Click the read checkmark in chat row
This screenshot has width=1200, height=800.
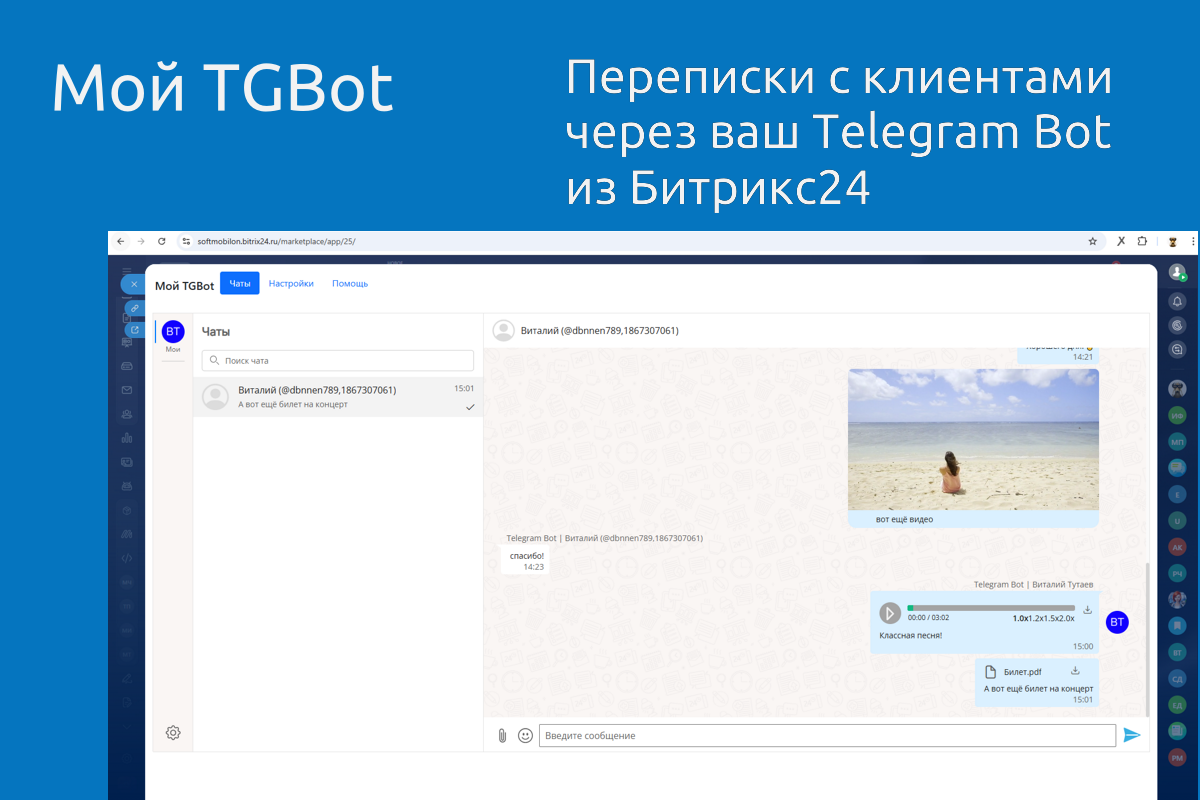[470, 407]
